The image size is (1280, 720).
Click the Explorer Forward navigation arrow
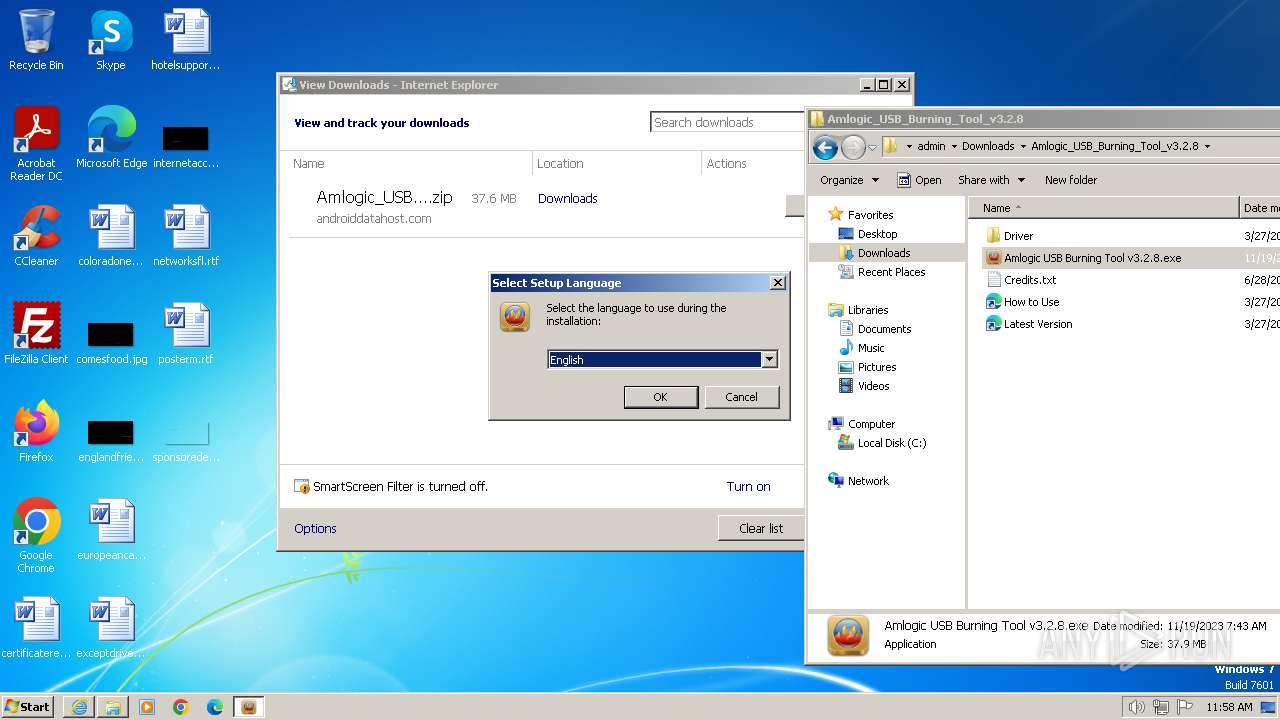tap(853, 148)
